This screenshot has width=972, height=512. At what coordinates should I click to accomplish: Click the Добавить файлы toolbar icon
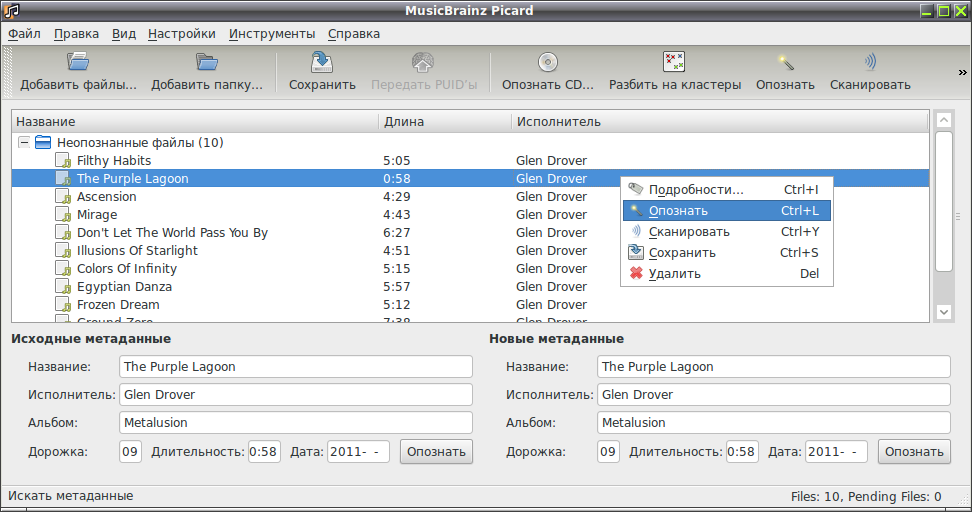click(x=78, y=61)
